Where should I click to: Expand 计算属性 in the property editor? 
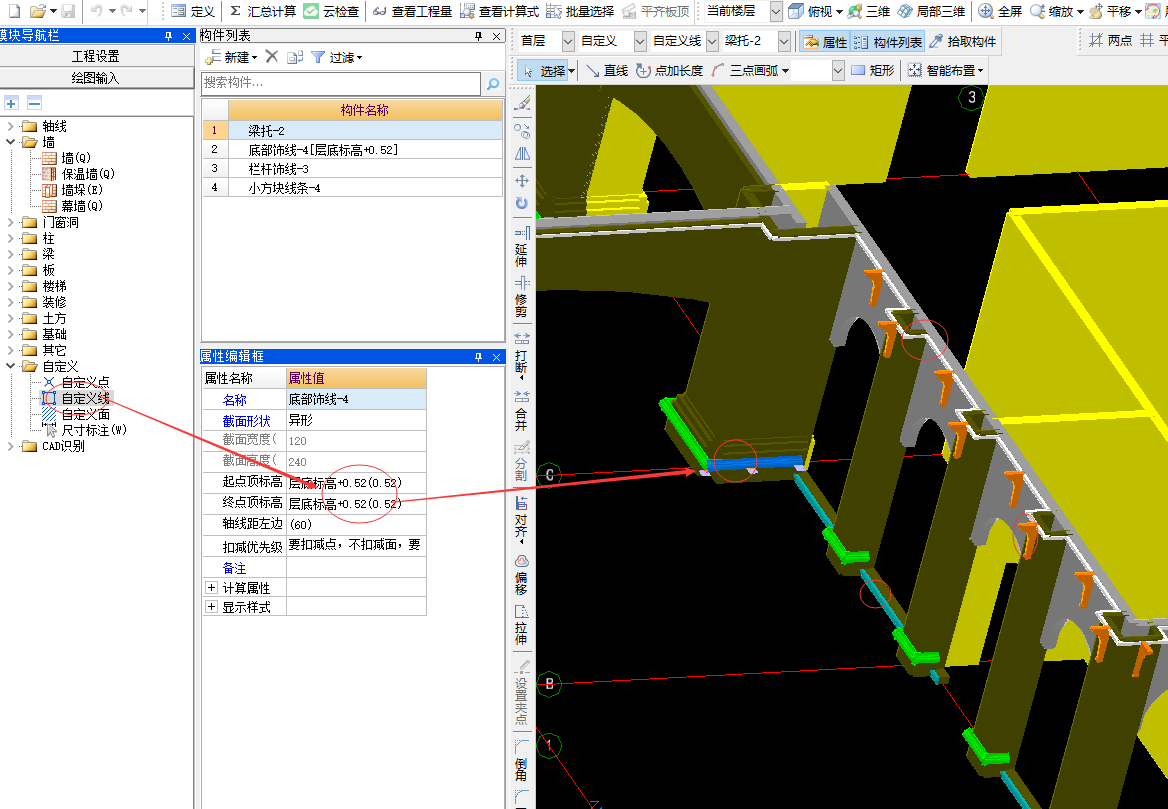[x=212, y=588]
